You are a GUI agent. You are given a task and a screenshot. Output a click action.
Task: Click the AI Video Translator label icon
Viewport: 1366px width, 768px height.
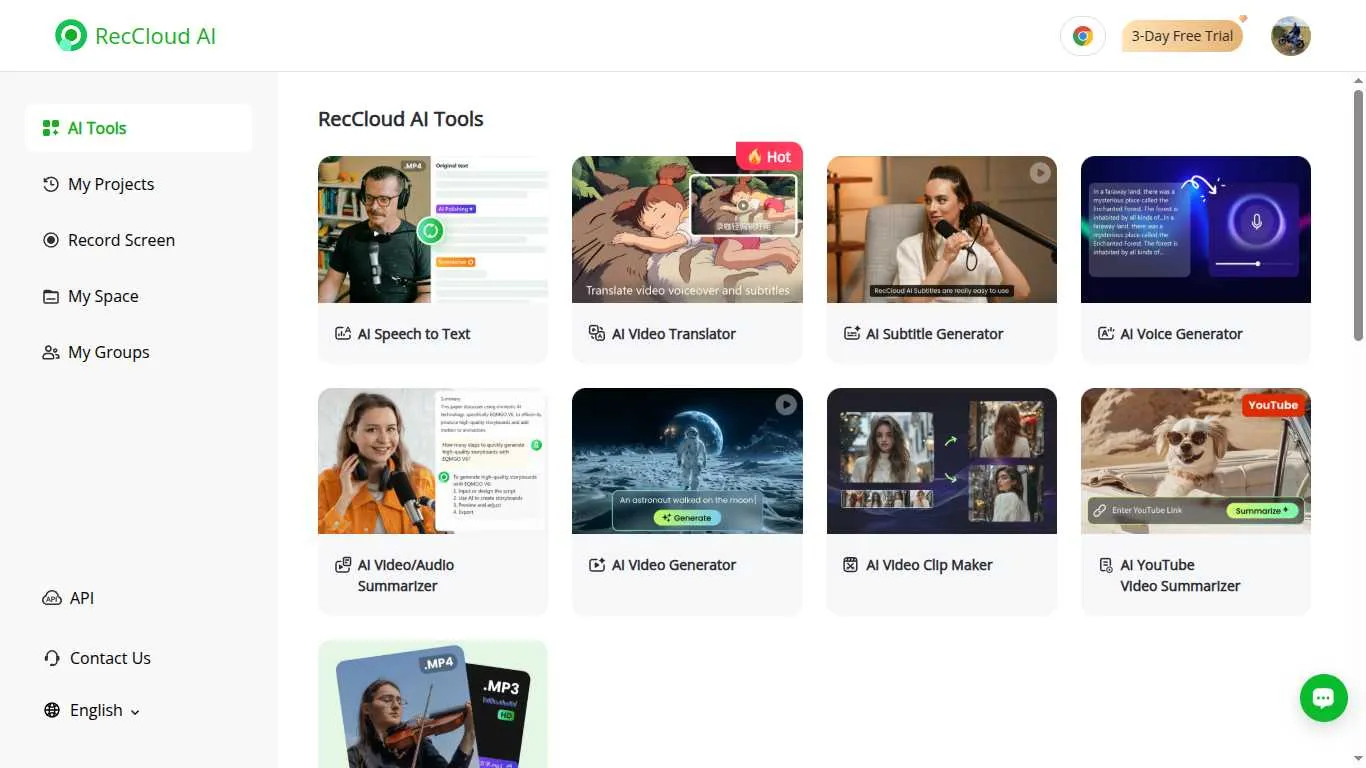[597, 334]
